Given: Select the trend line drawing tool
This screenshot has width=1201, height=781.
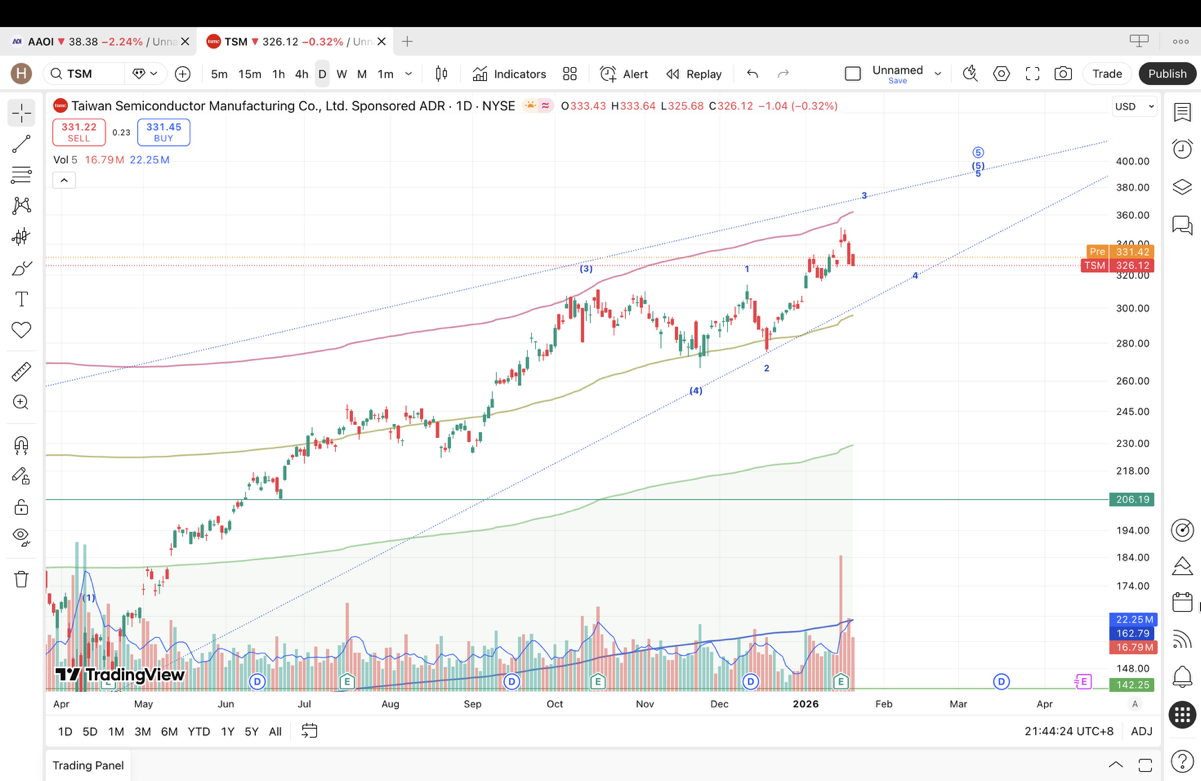Looking at the screenshot, I should [x=21, y=145].
